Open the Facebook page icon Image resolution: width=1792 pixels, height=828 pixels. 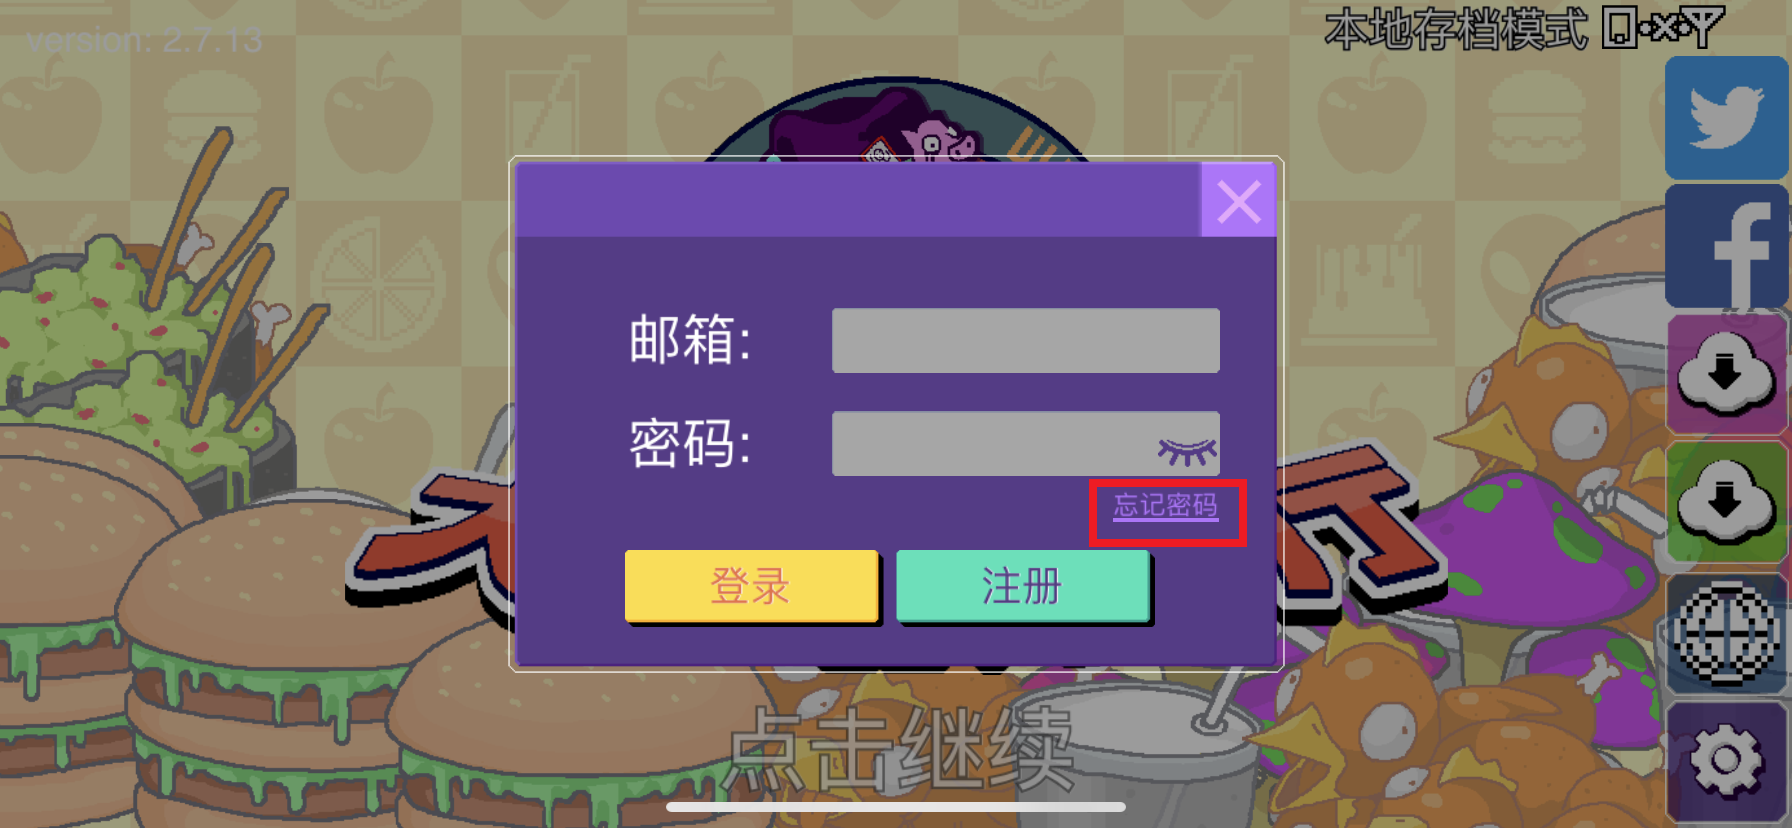(x=1727, y=246)
